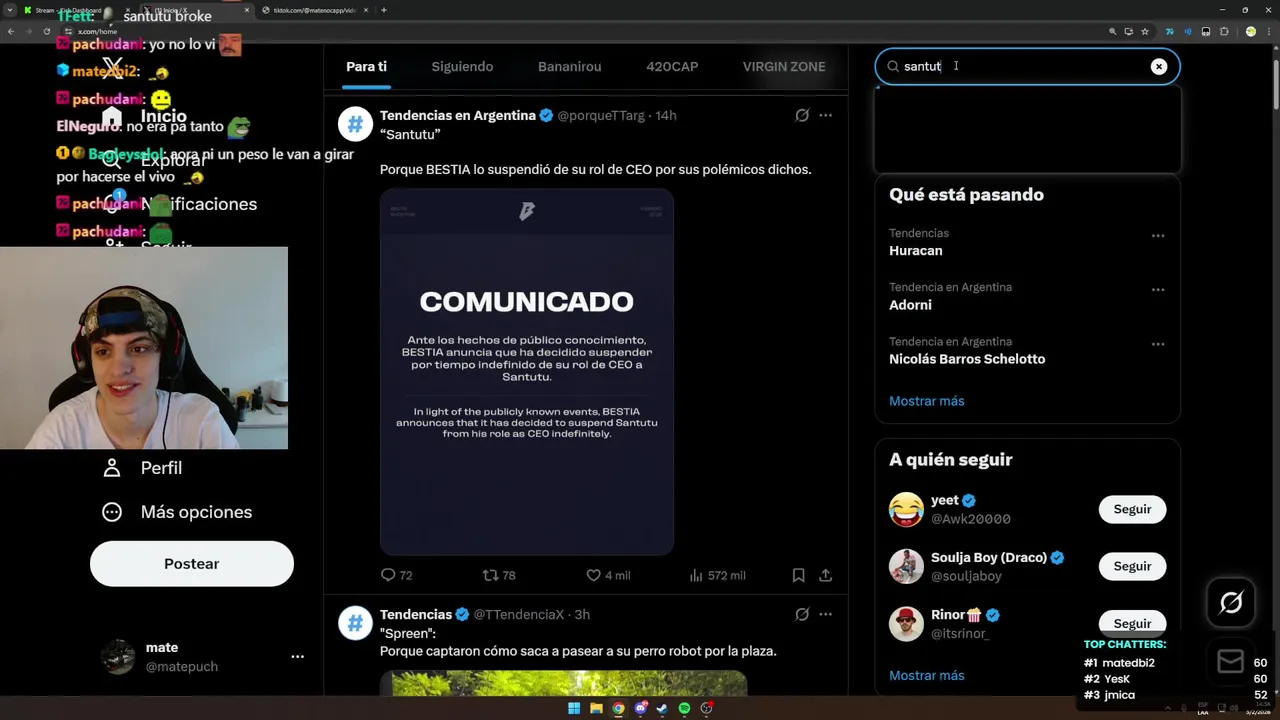This screenshot has height=720, width=1280.
Task: Reply to the Santutu post with 72 comments
Action: (397, 575)
